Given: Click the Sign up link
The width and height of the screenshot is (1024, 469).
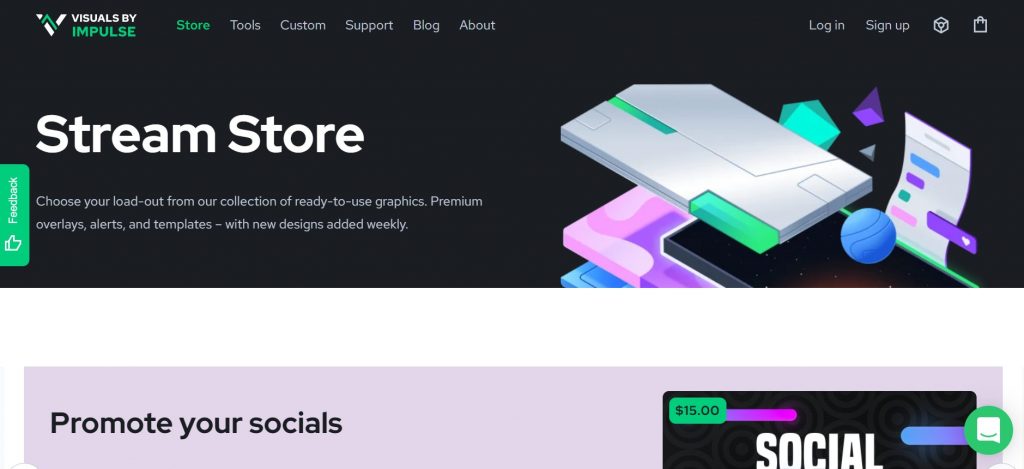Looking at the screenshot, I should pyautogui.click(x=888, y=25).
